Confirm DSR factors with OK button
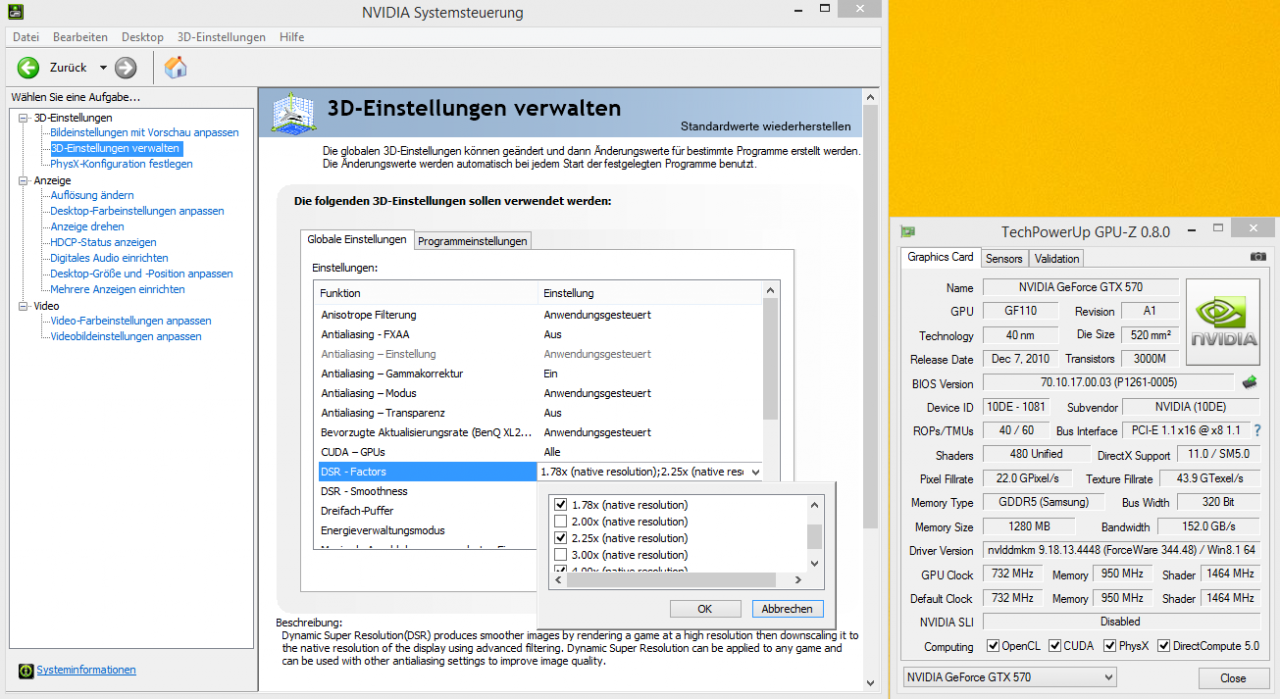The height and width of the screenshot is (699, 1280). 705,609
